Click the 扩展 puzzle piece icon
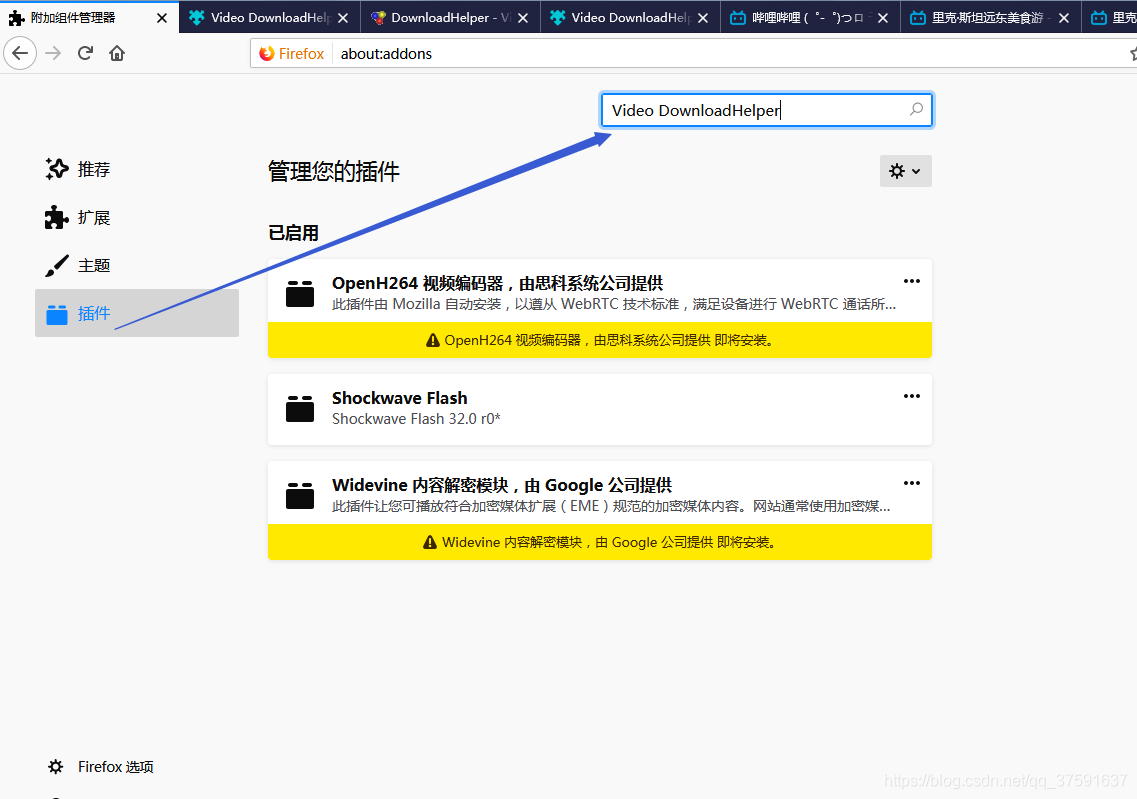1137x799 pixels. (57, 218)
